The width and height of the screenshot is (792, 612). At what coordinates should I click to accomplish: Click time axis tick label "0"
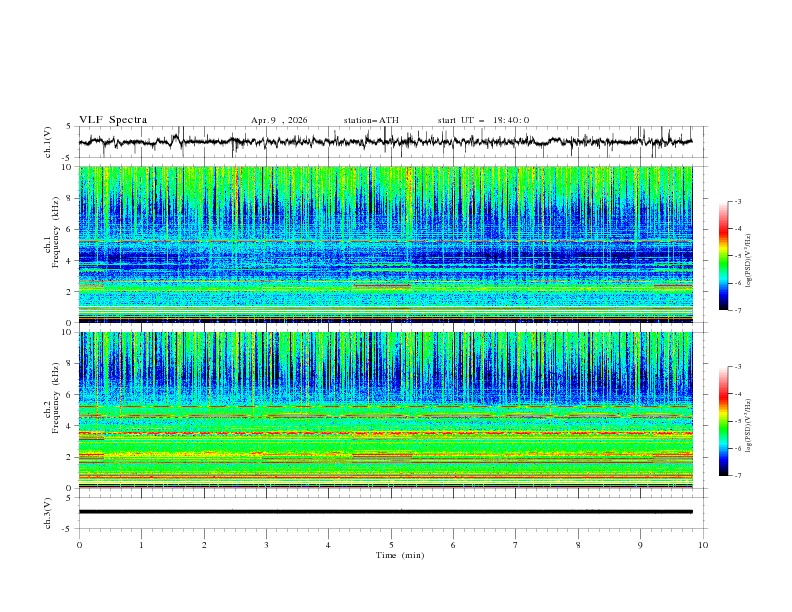coord(79,545)
